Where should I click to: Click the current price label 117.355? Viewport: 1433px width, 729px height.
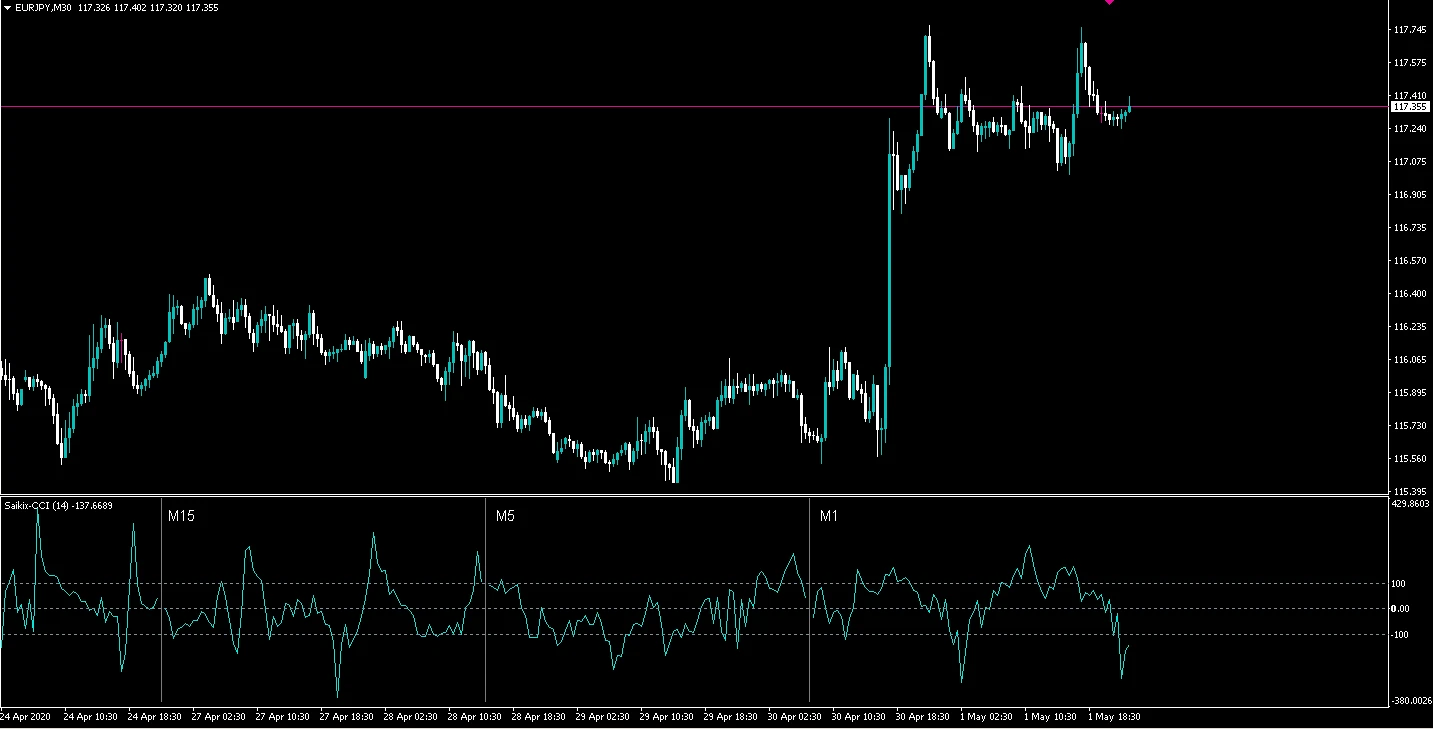point(1410,106)
